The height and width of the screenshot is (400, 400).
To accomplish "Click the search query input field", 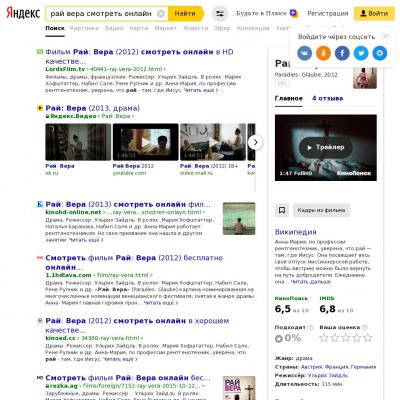I will point(102,14).
